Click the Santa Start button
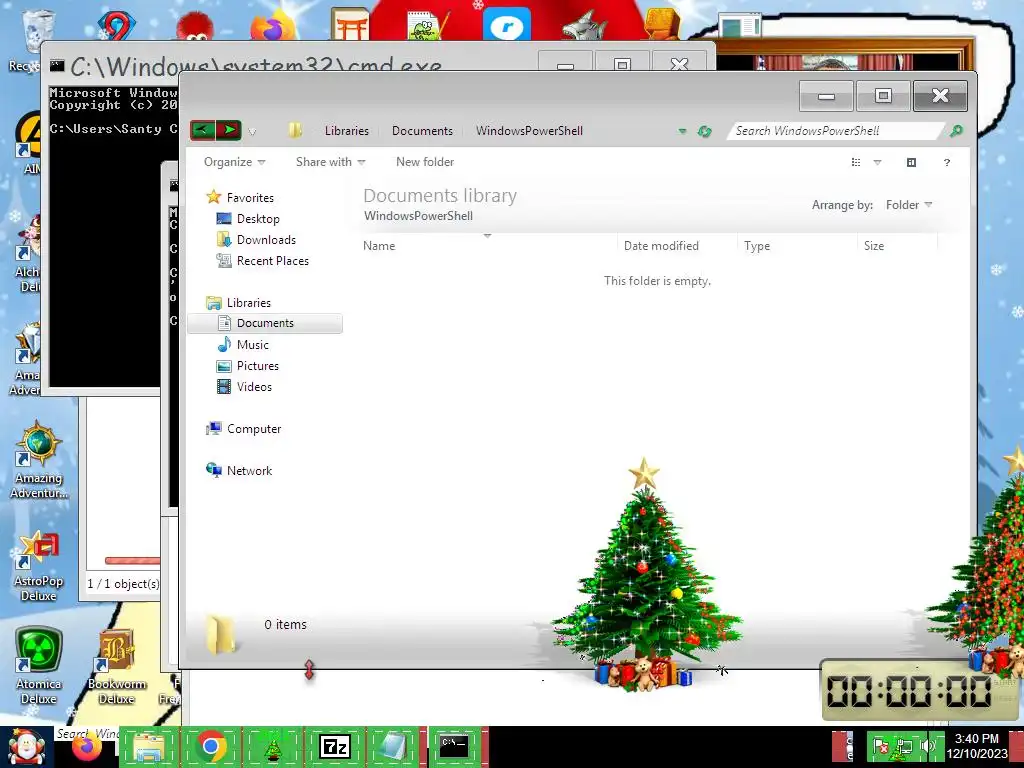The height and width of the screenshot is (768, 1024). click(25, 748)
